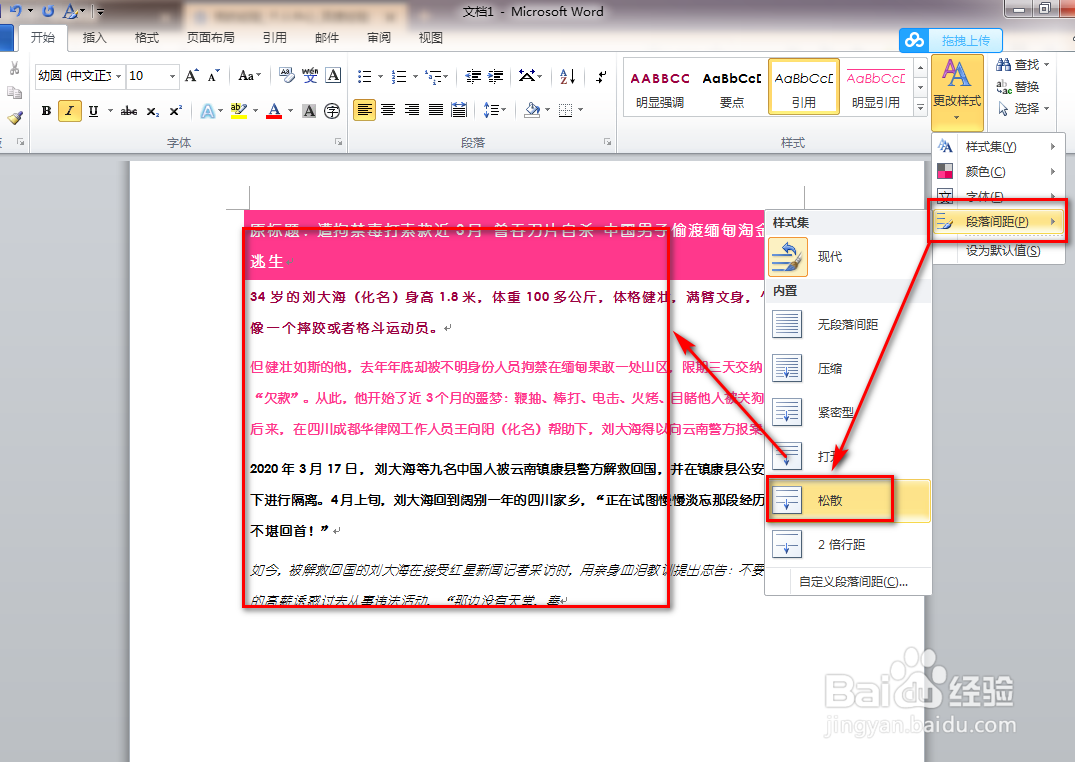Viewport: 1075px width, 762px height.
Task: Click the Decrease Indent icon
Action: (472, 76)
